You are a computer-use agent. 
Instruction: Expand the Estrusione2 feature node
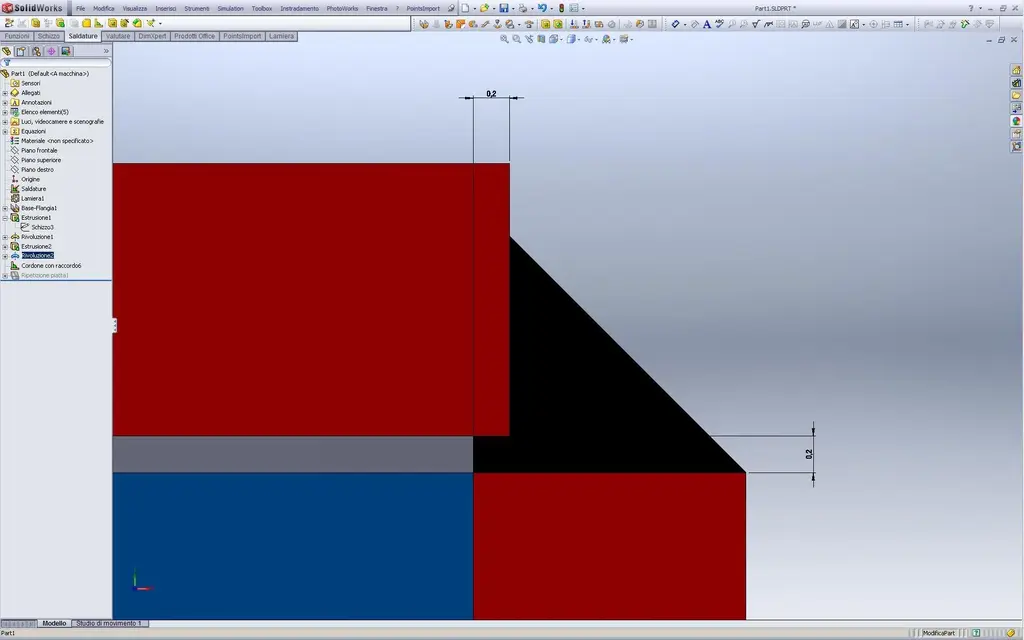click(x=5, y=247)
